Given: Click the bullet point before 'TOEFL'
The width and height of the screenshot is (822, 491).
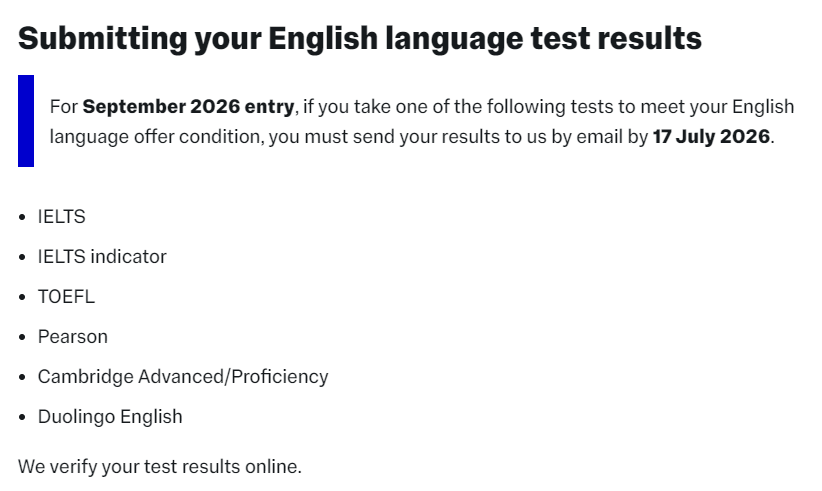Looking at the screenshot, I should click(22, 297).
